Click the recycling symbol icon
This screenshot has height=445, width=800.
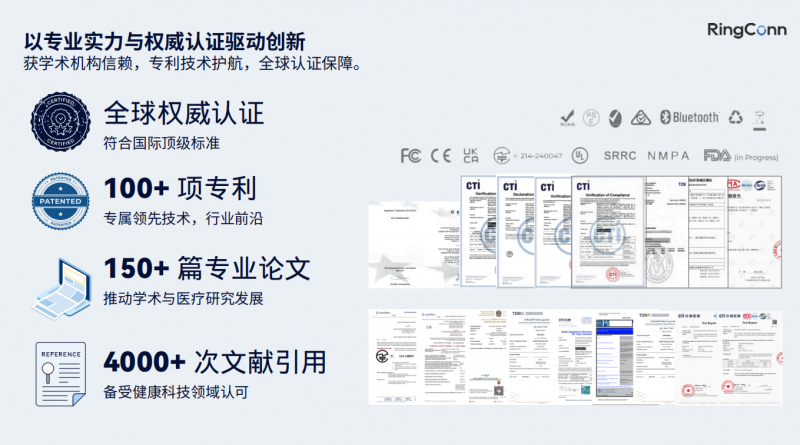(736, 118)
